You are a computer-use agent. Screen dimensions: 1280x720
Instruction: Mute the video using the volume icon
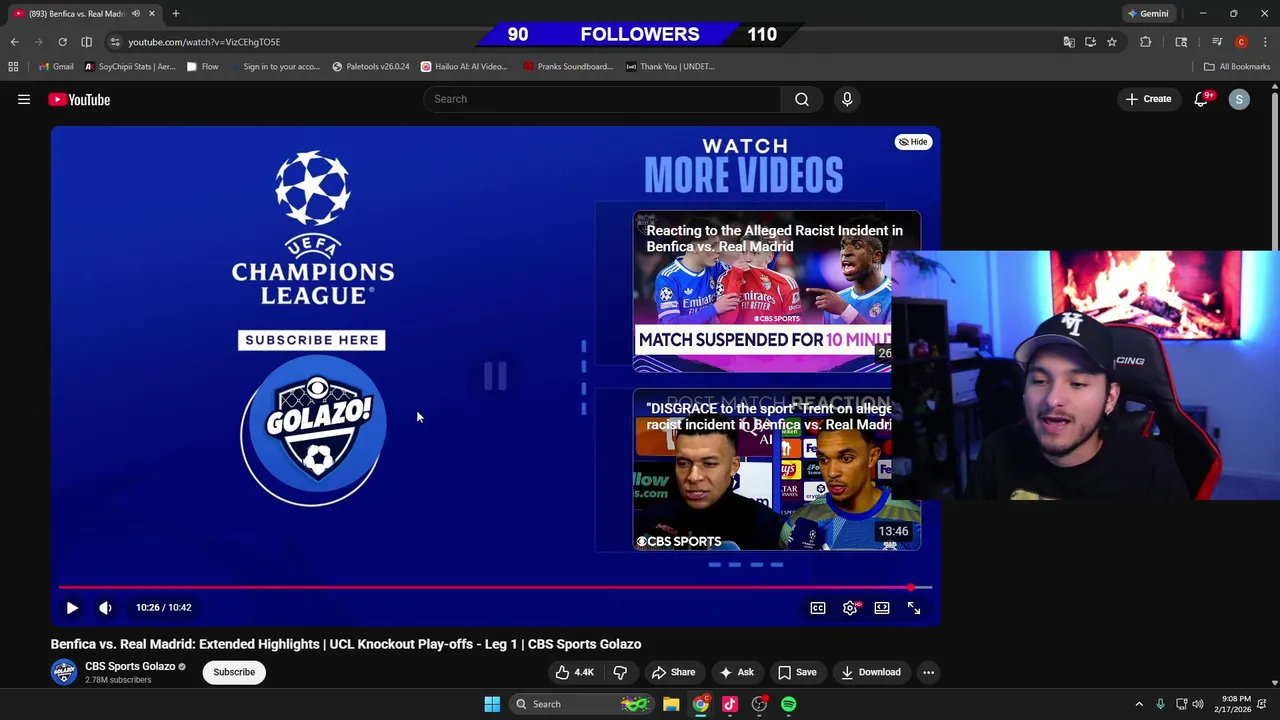105,607
